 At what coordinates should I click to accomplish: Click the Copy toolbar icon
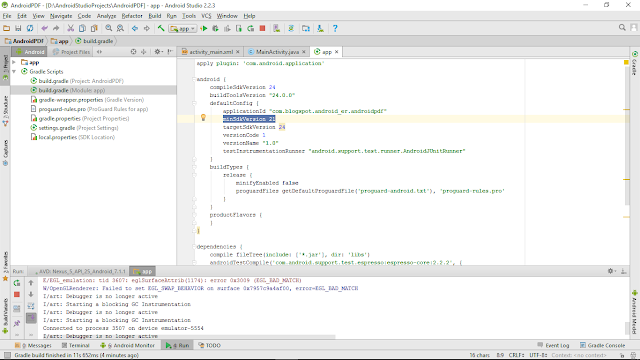[82, 28]
